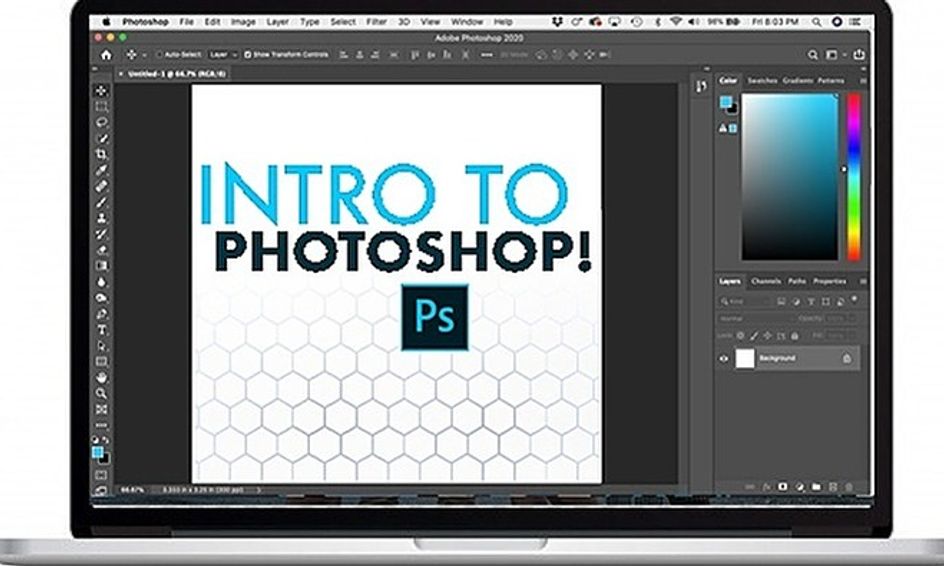Image resolution: width=944 pixels, height=566 pixels.
Task: Click the Background layer thumbnail
Action: point(745,358)
